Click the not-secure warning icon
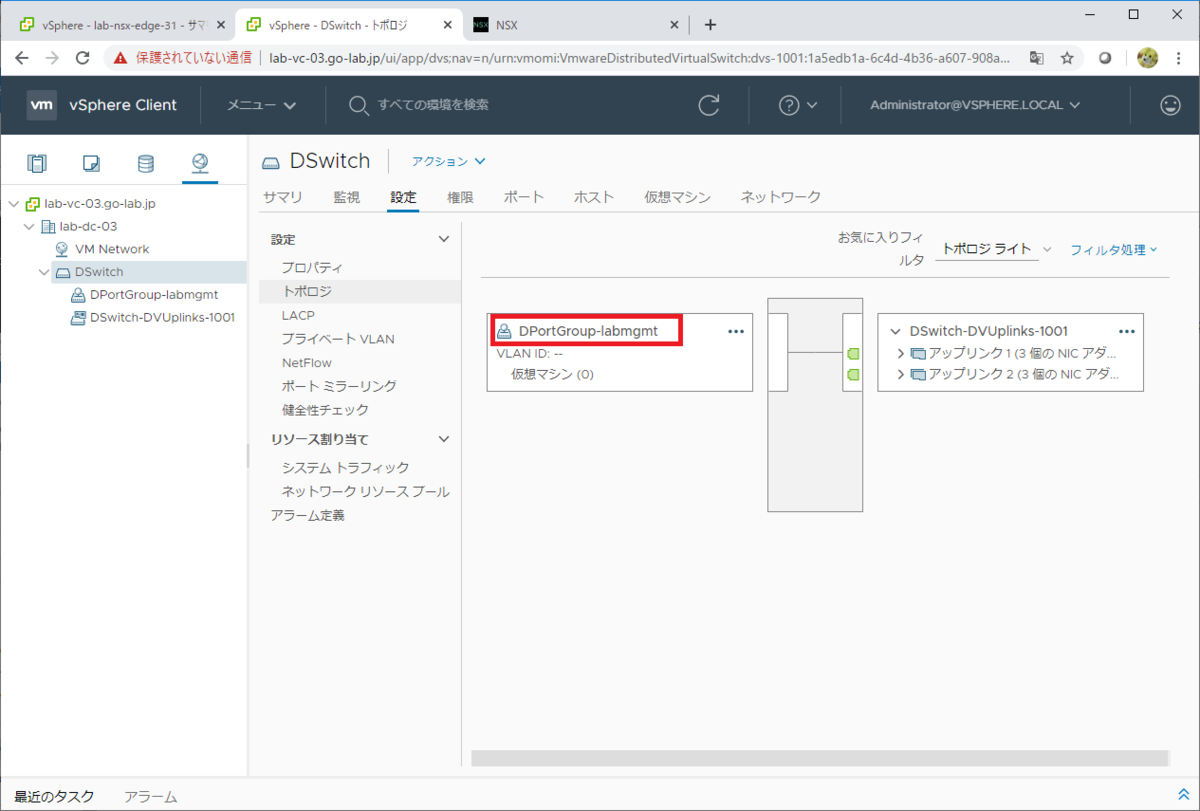The image size is (1200, 811). [x=121, y=58]
